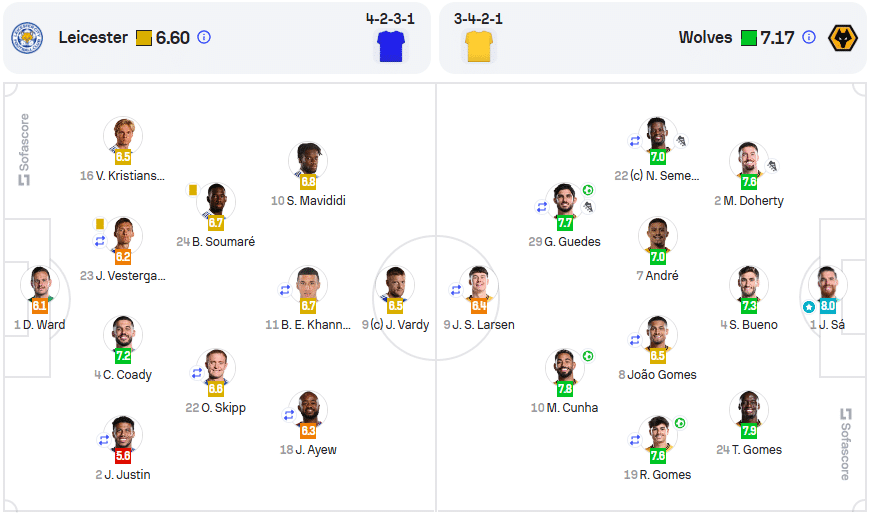
Task: Click Leicester's yellow 6.60 rating square
Action: [144, 38]
